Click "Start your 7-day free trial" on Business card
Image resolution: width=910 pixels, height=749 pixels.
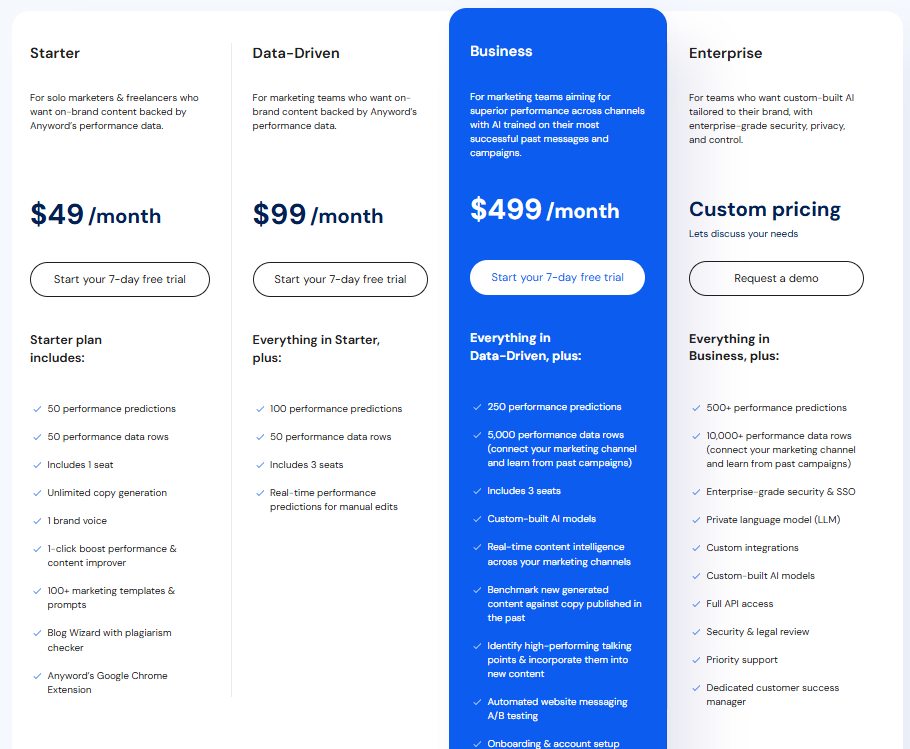[557, 277]
